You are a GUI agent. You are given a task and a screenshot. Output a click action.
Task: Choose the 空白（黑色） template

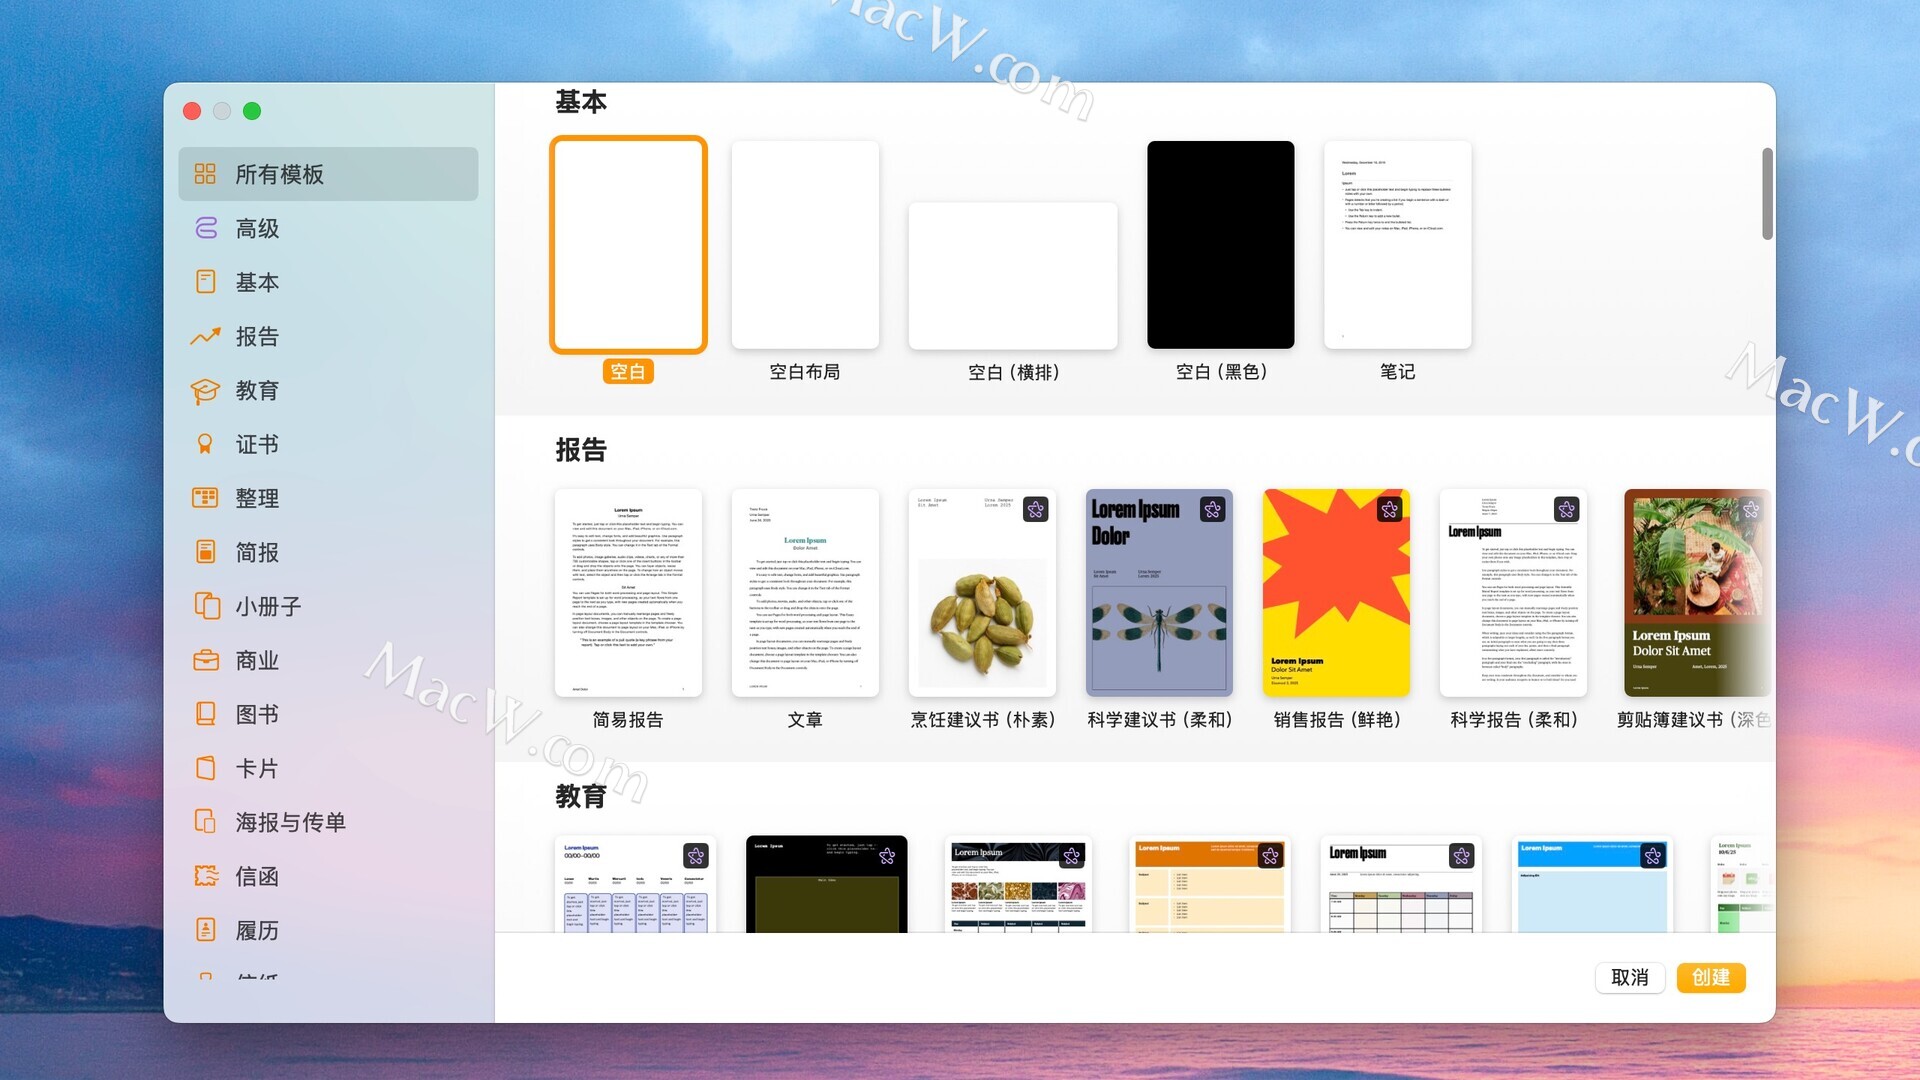pyautogui.click(x=1220, y=245)
